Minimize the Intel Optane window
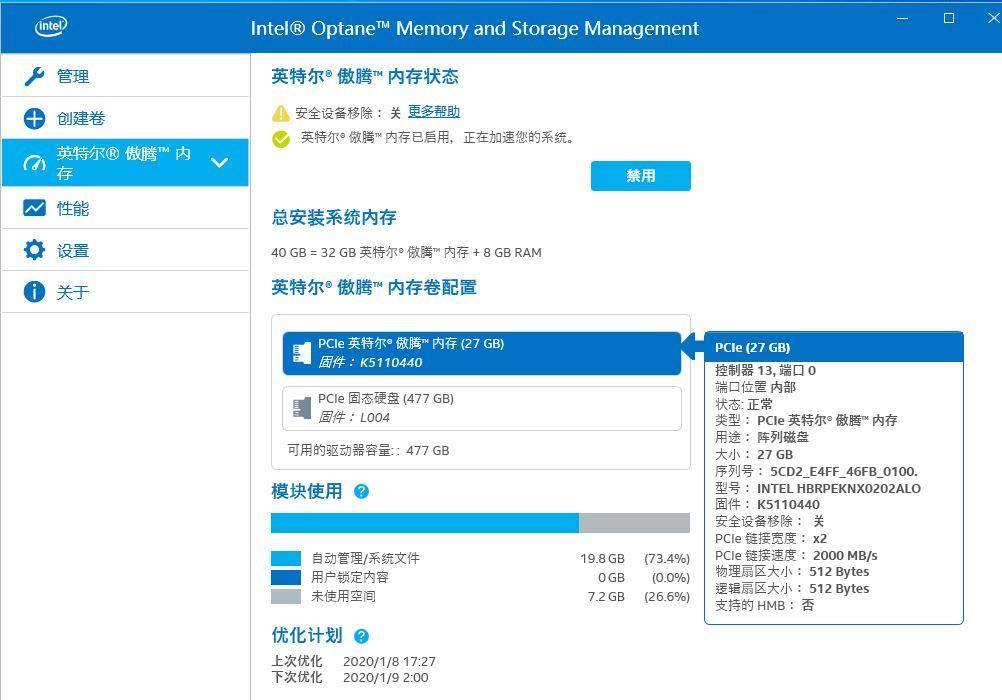 (x=902, y=19)
